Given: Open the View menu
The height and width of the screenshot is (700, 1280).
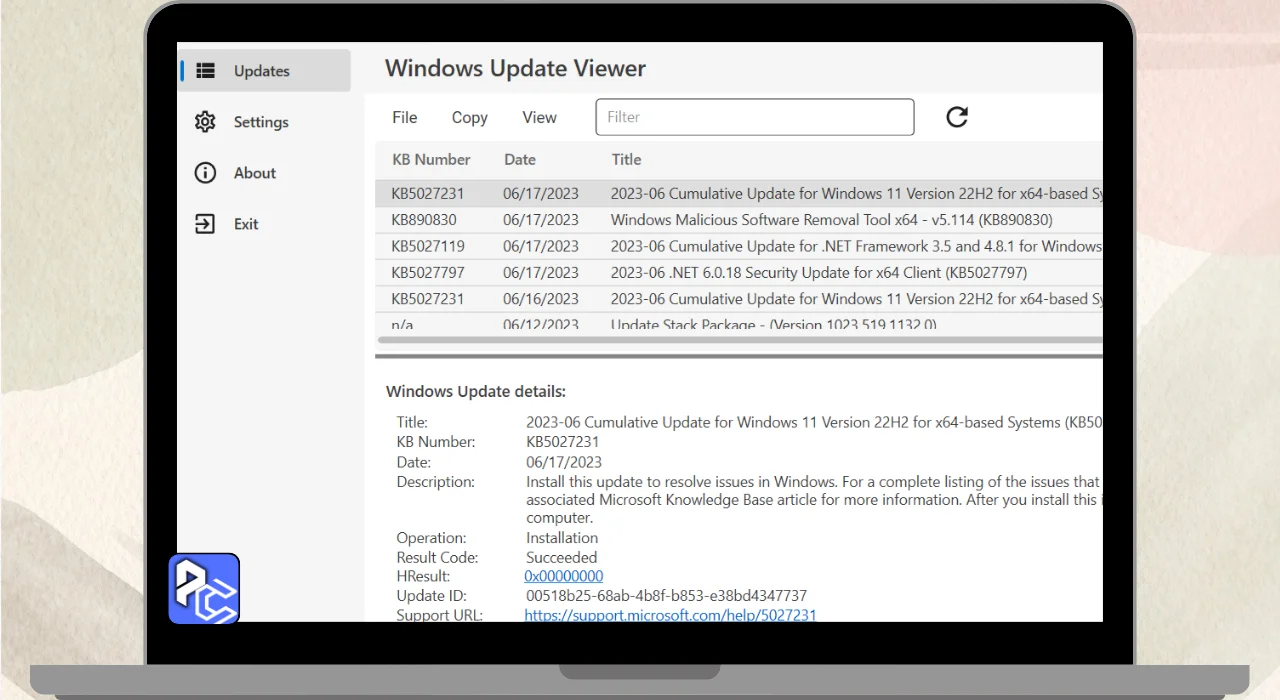Looking at the screenshot, I should tap(539, 117).
